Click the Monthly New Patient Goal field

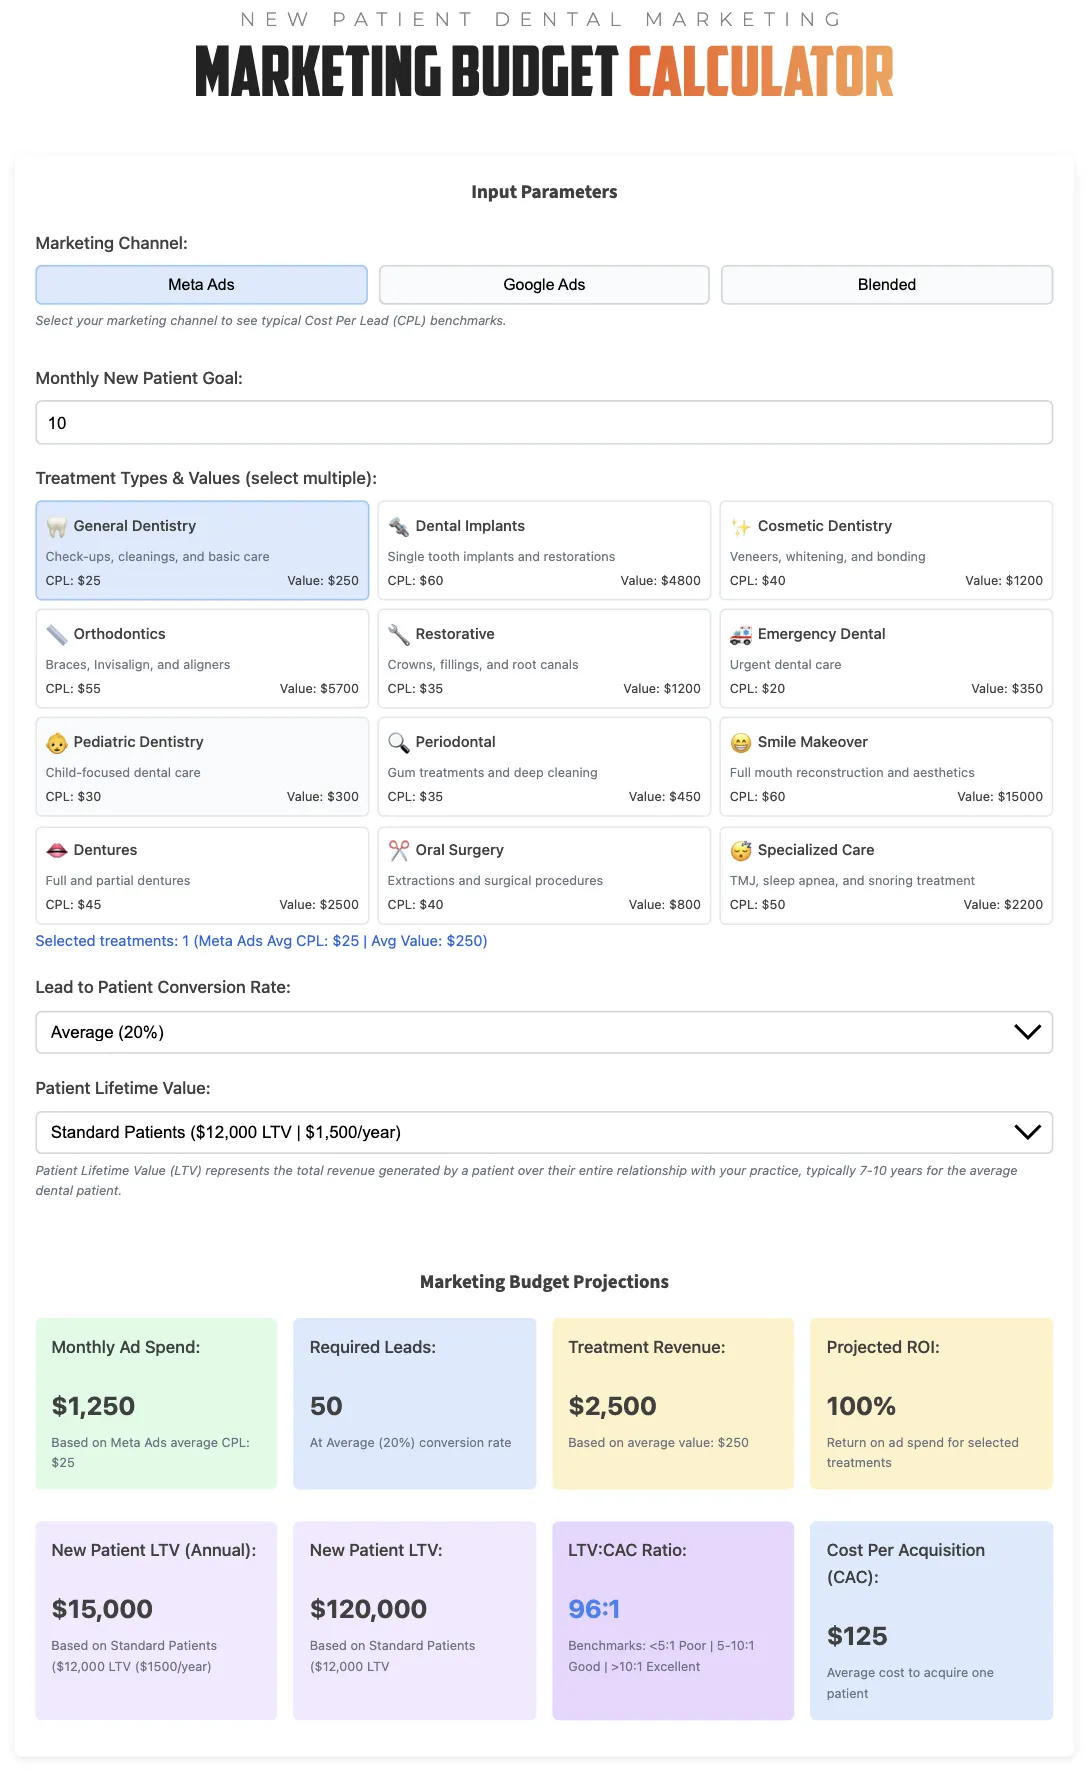[543, 423]
